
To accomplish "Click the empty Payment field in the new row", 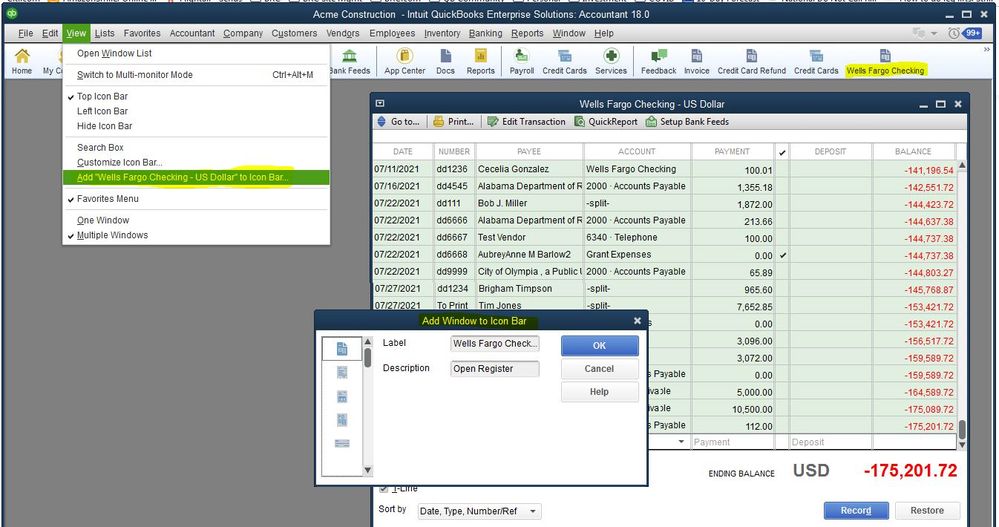I will pos(732,442).
